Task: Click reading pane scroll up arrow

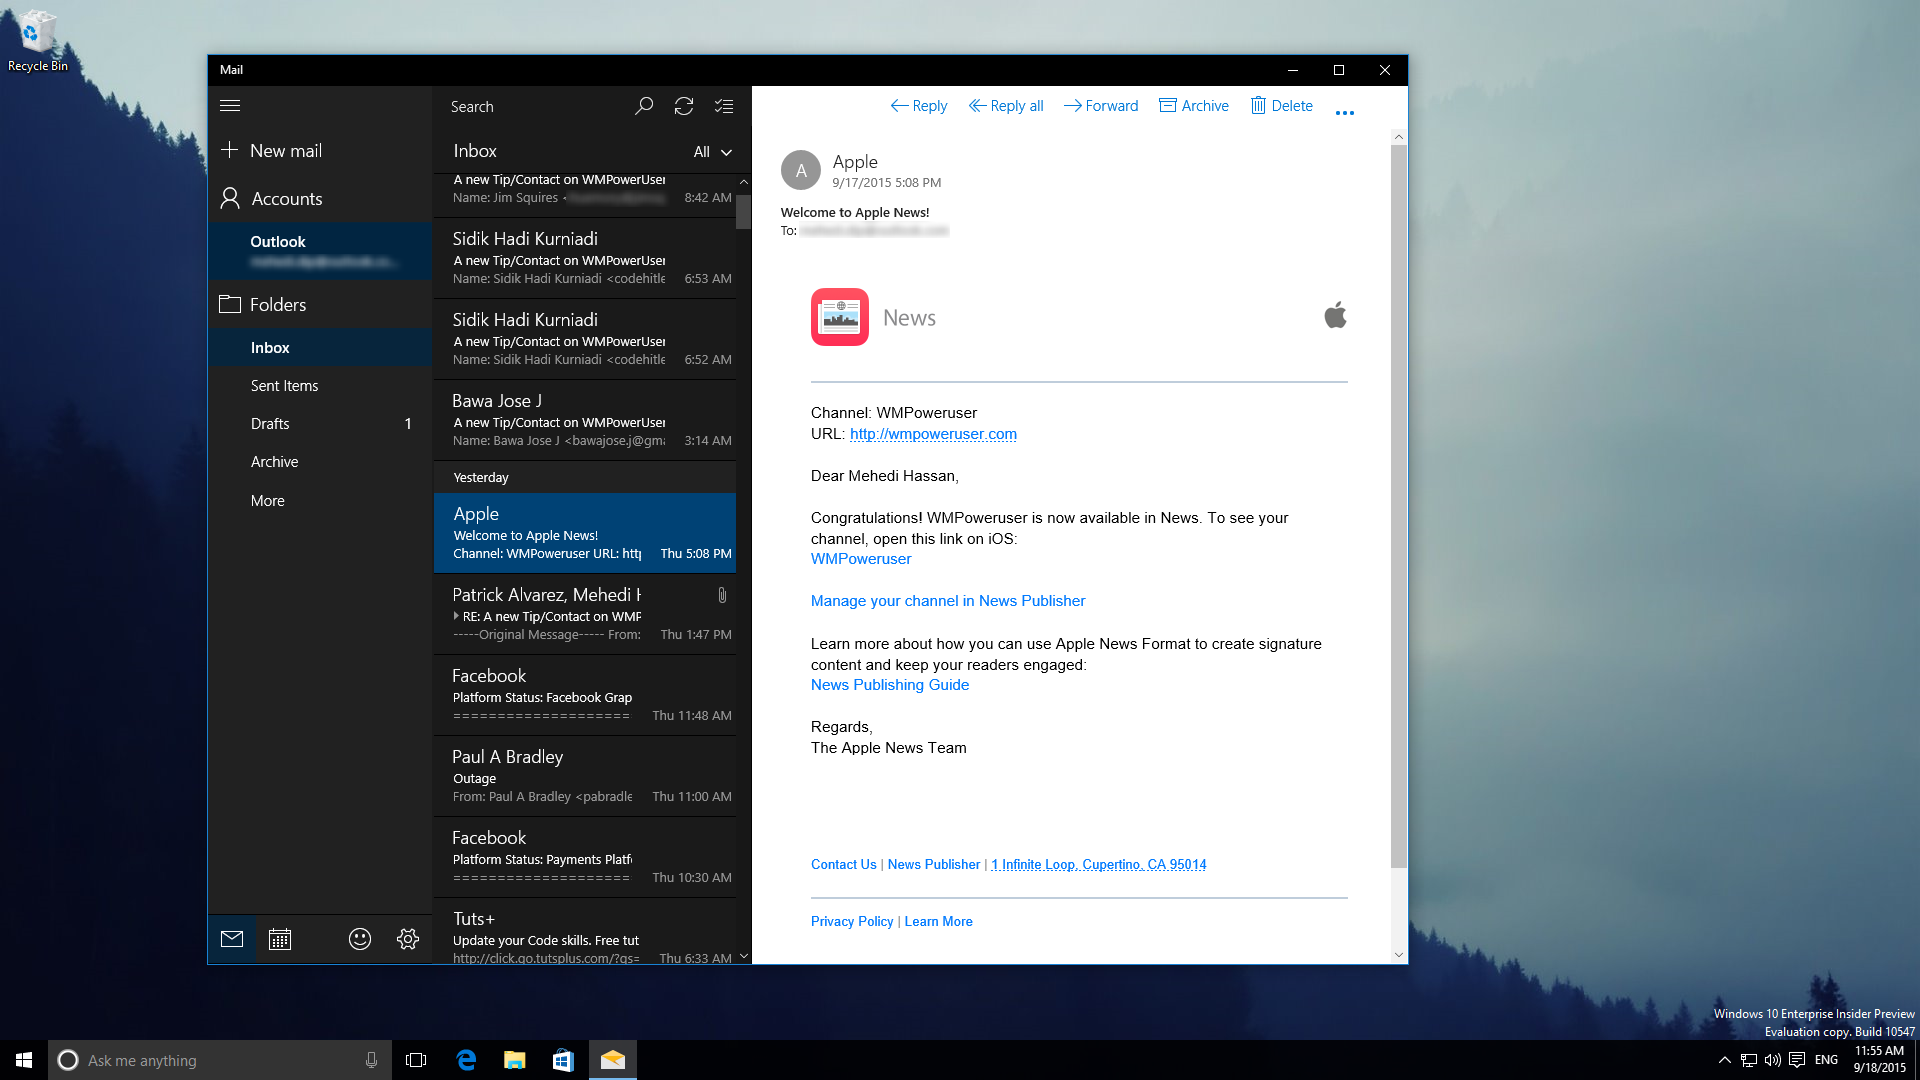Action: [x=1399, y=137]
